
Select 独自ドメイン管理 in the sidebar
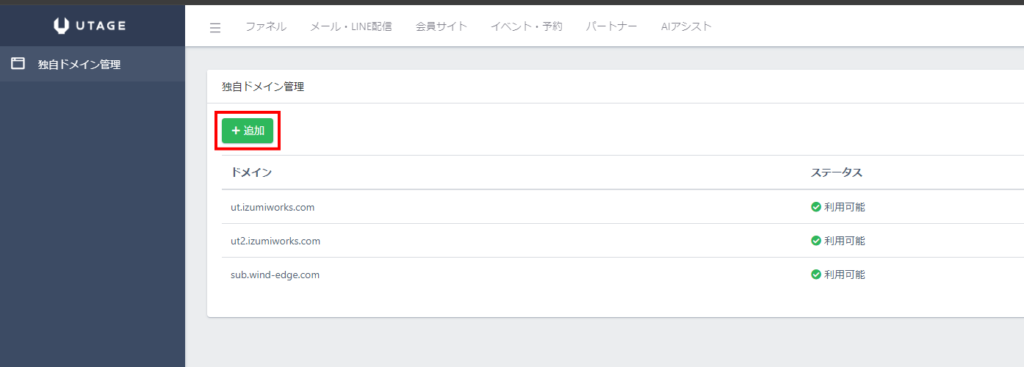92,64
